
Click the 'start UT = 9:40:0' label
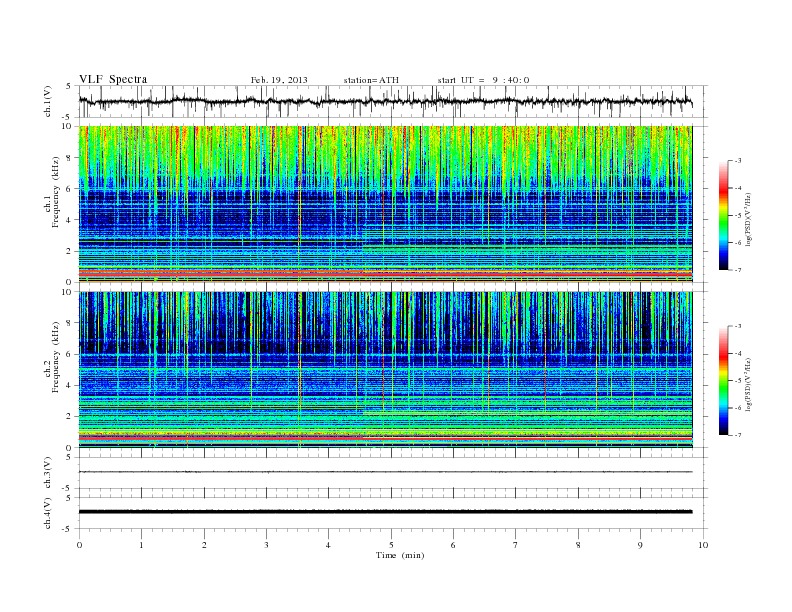click(x=483, y=80)
